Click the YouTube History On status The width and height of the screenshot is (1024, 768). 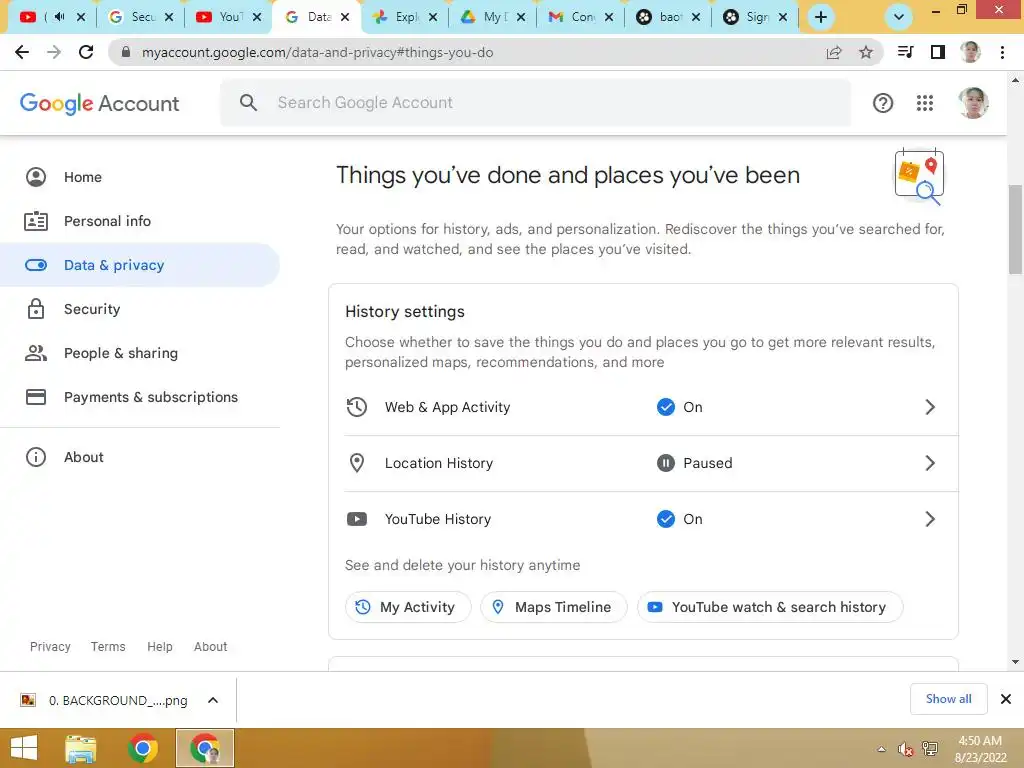pyautogui.click(x=679, y=520)
